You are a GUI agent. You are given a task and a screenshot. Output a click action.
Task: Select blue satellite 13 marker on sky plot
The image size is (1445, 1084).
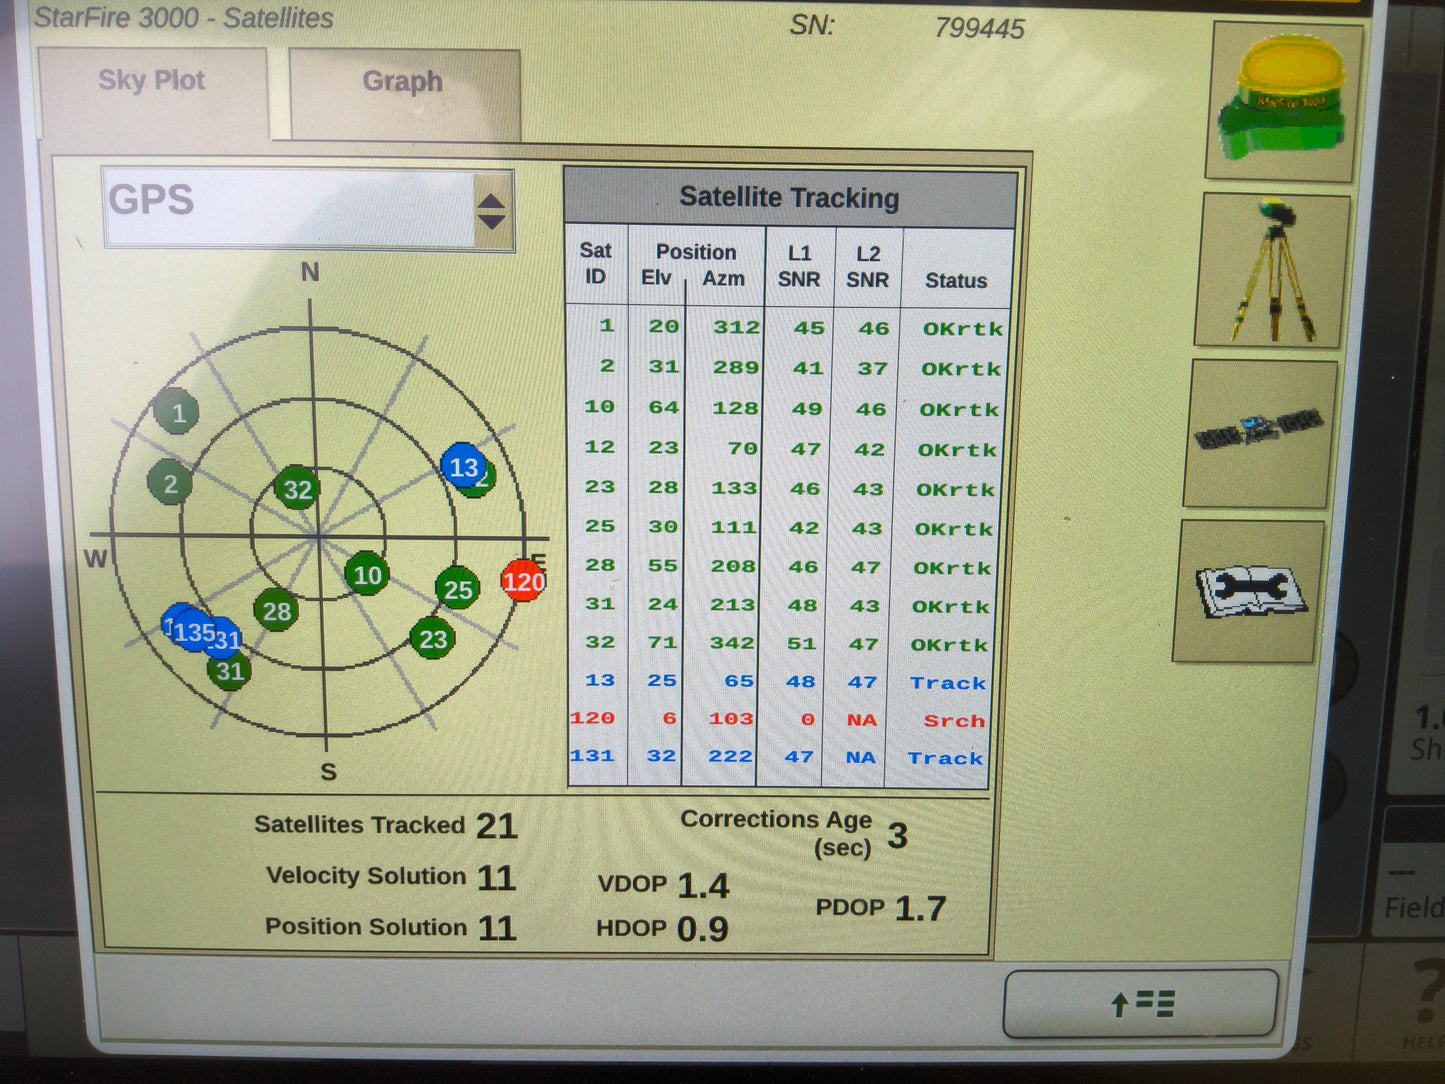pyautogui.click(x=463, y=467)
